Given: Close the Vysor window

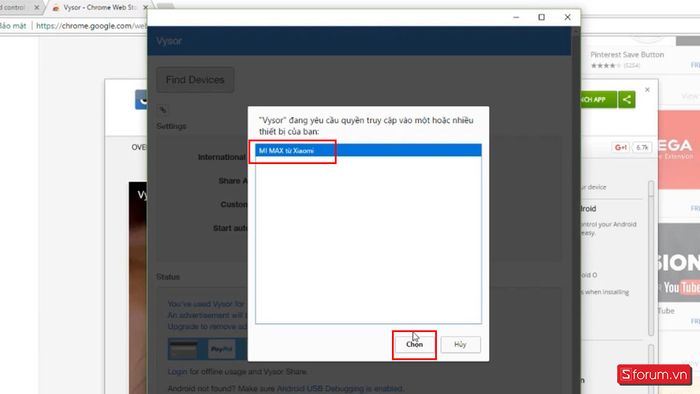Looking at the screenshot, I should click(x=567, y=17).
